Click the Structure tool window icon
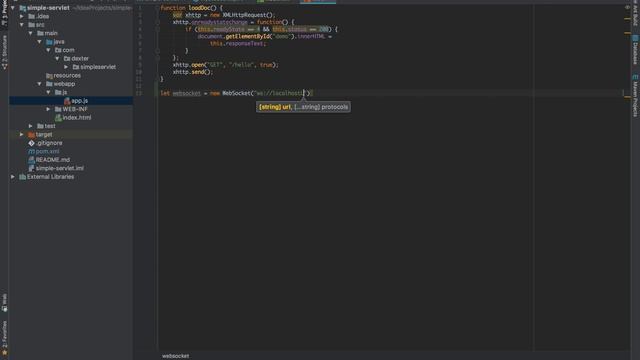 pos(4,66)
